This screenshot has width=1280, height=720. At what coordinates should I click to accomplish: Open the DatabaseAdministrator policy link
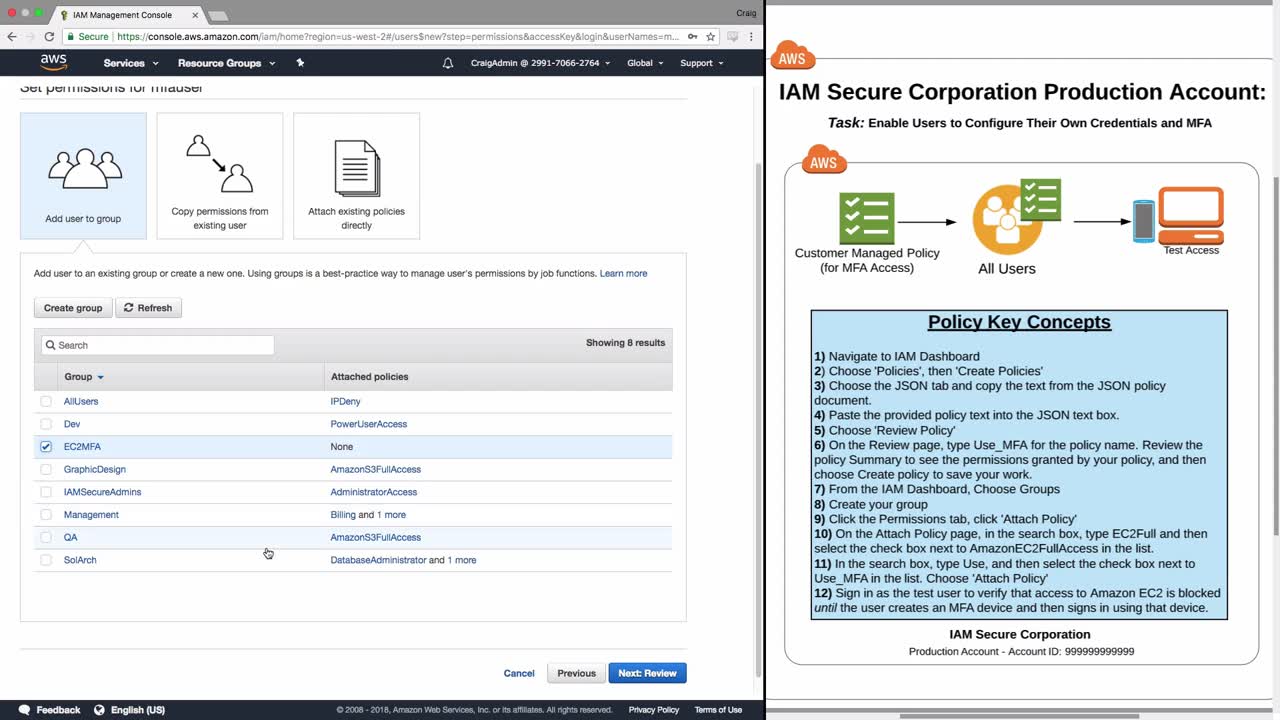click(378, 560)
